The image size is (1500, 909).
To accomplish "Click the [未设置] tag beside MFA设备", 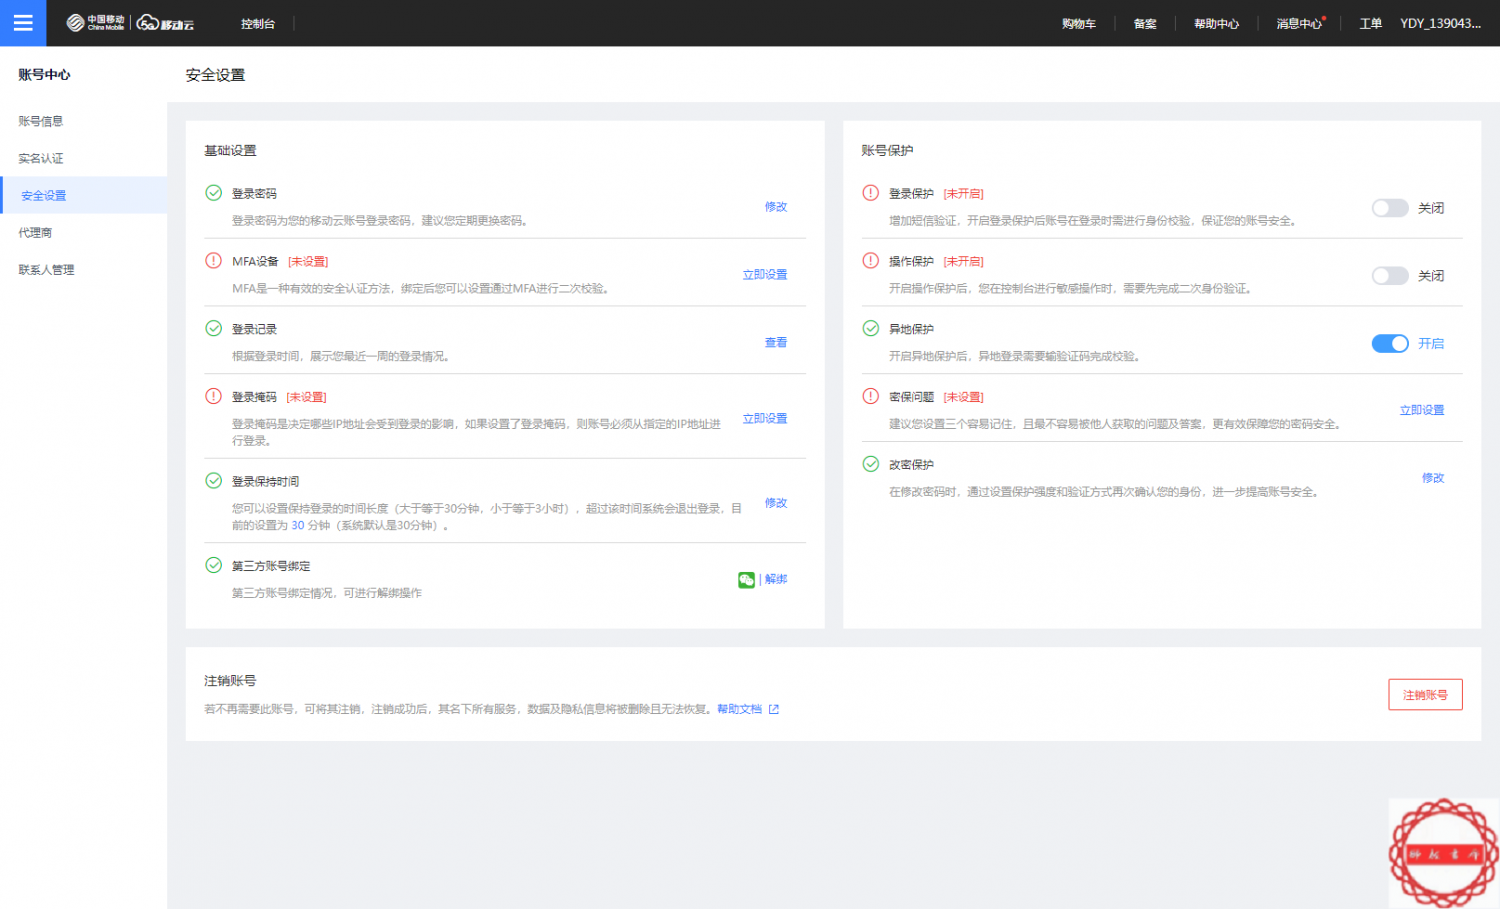I will point(308,262).
